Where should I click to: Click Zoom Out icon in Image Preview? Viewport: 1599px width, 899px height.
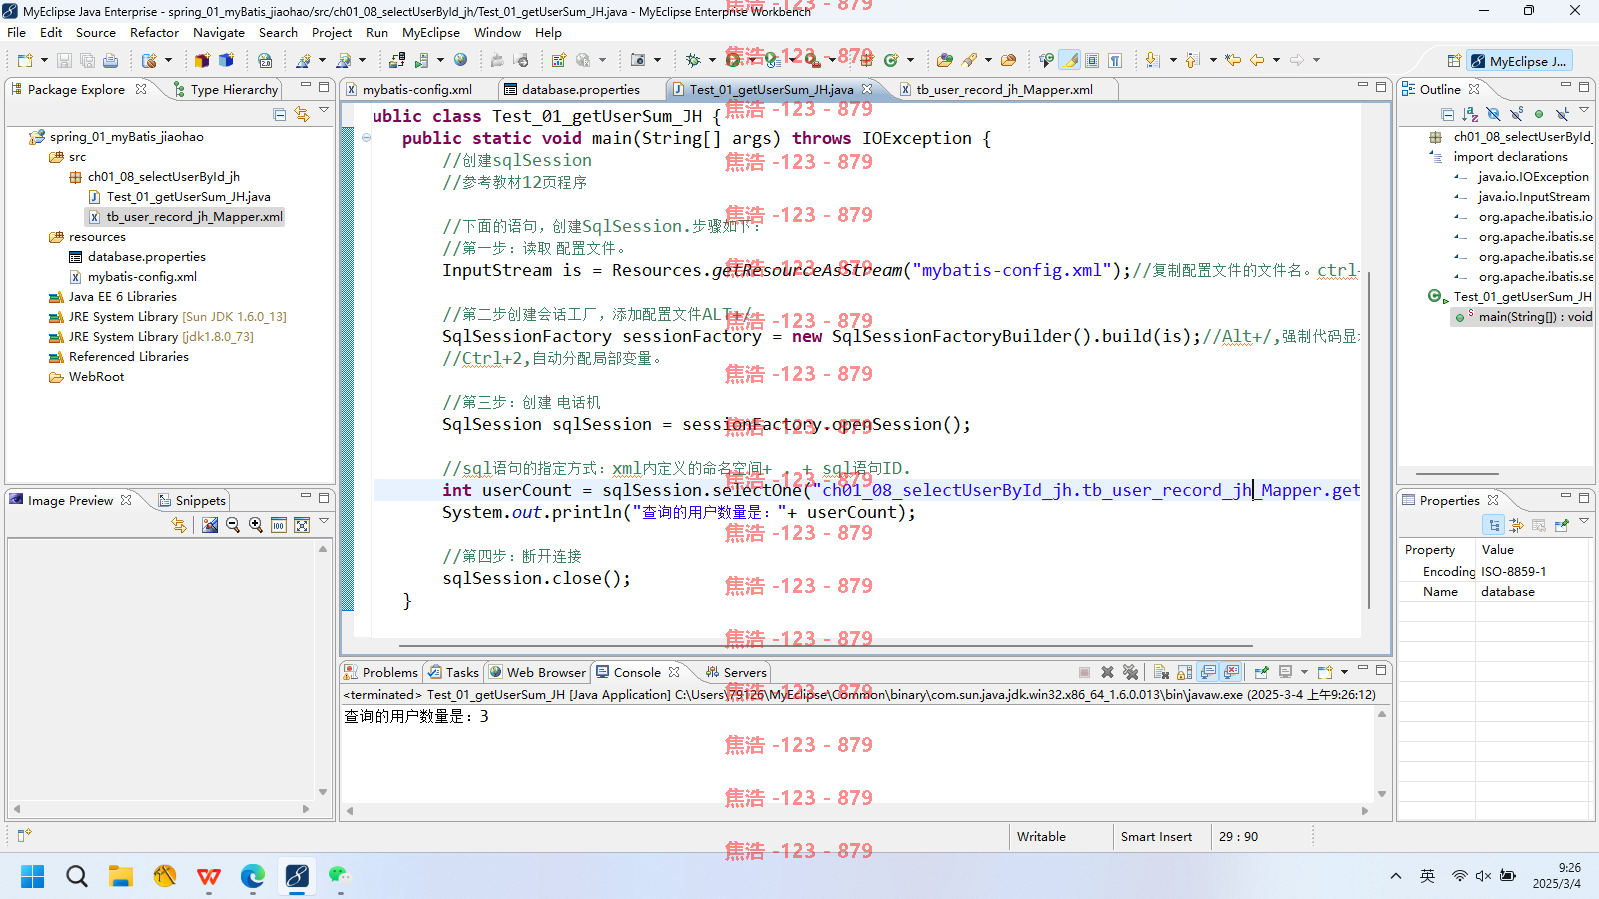click(x=233, y=525)
